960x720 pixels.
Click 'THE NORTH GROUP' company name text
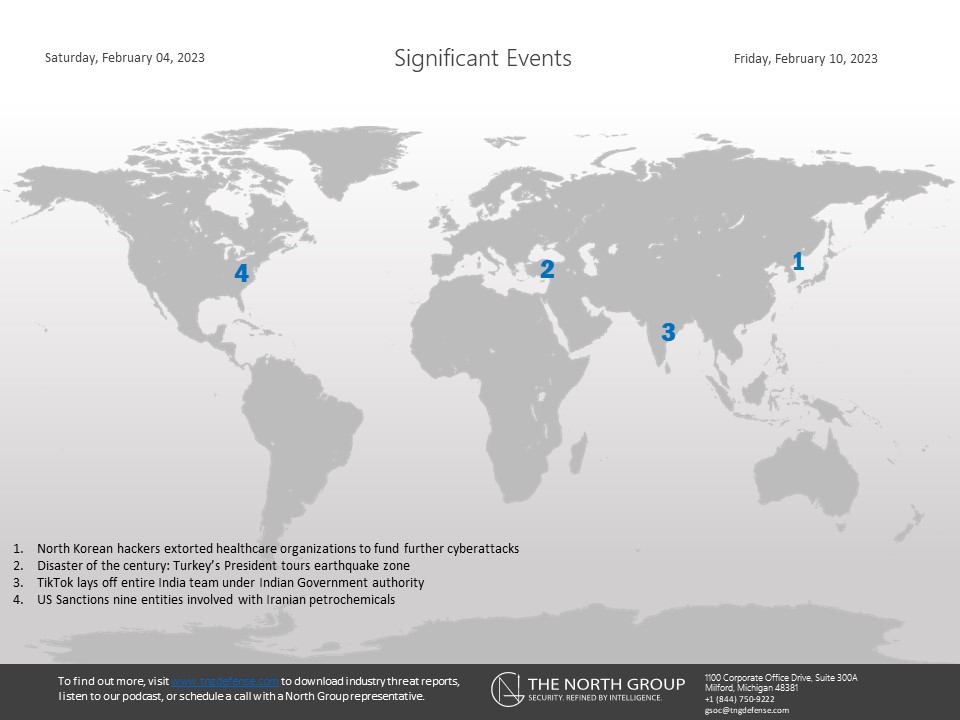tap(606, 684)
